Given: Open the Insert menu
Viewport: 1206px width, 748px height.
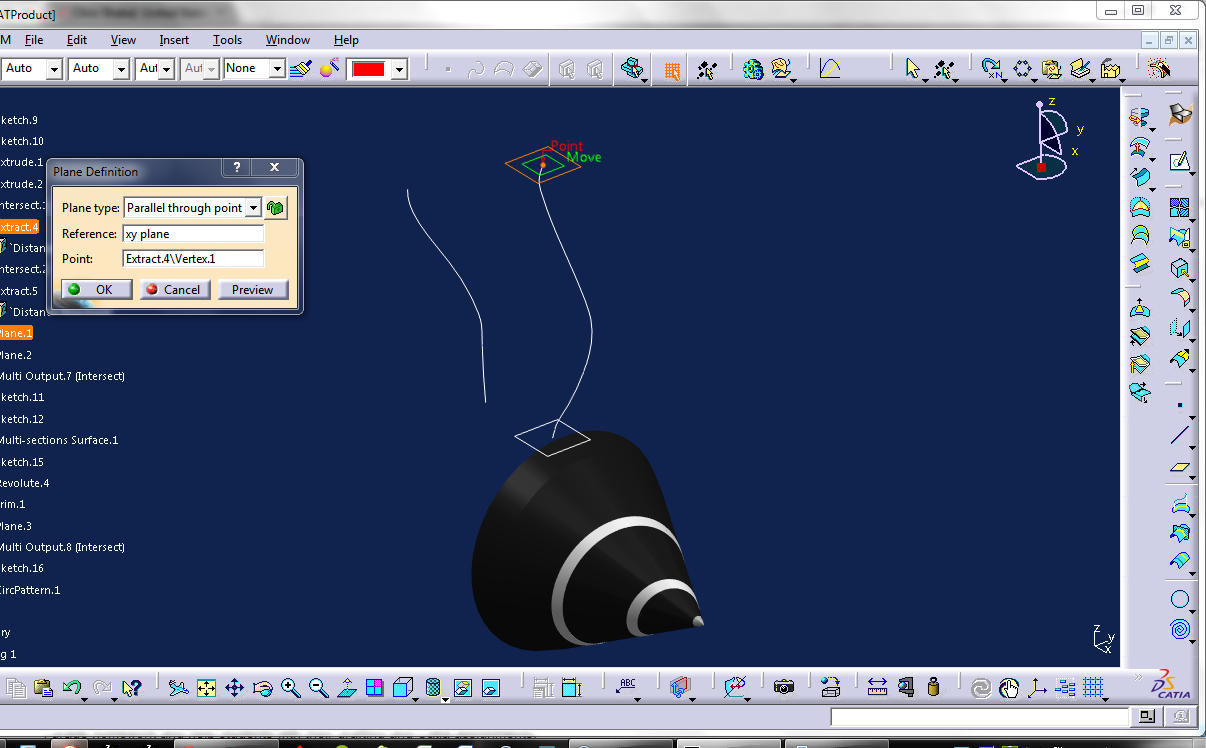Looking at the screenshot, I should 174,40.
